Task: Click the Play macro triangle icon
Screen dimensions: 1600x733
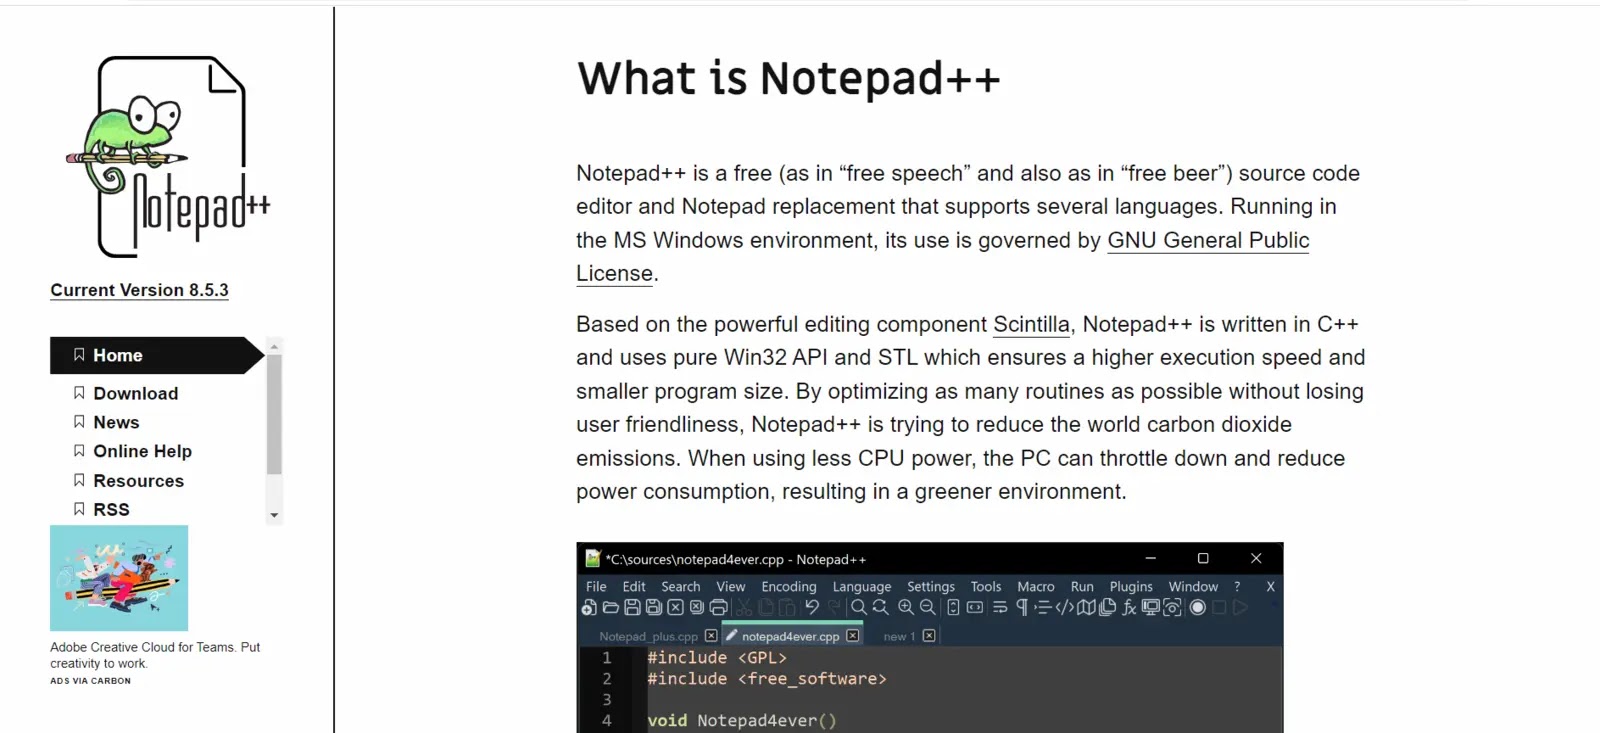Action: click(1240, 607)
